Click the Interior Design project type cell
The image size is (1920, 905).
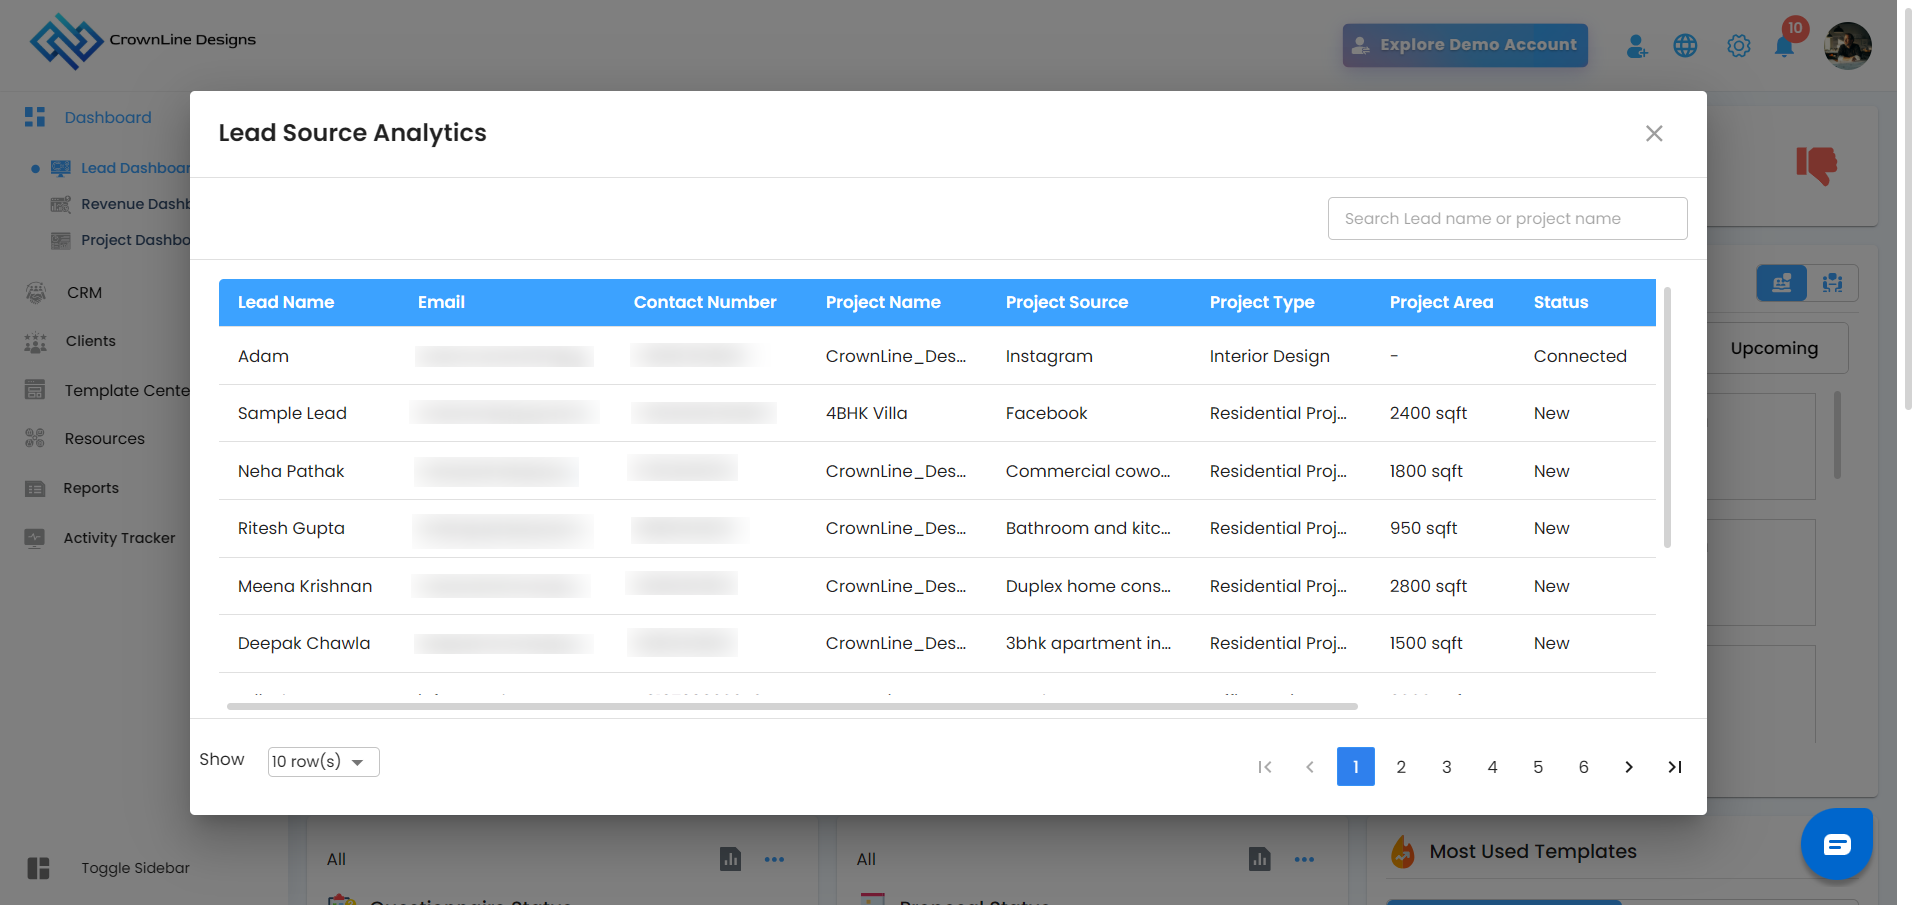tap(1270, 356)
